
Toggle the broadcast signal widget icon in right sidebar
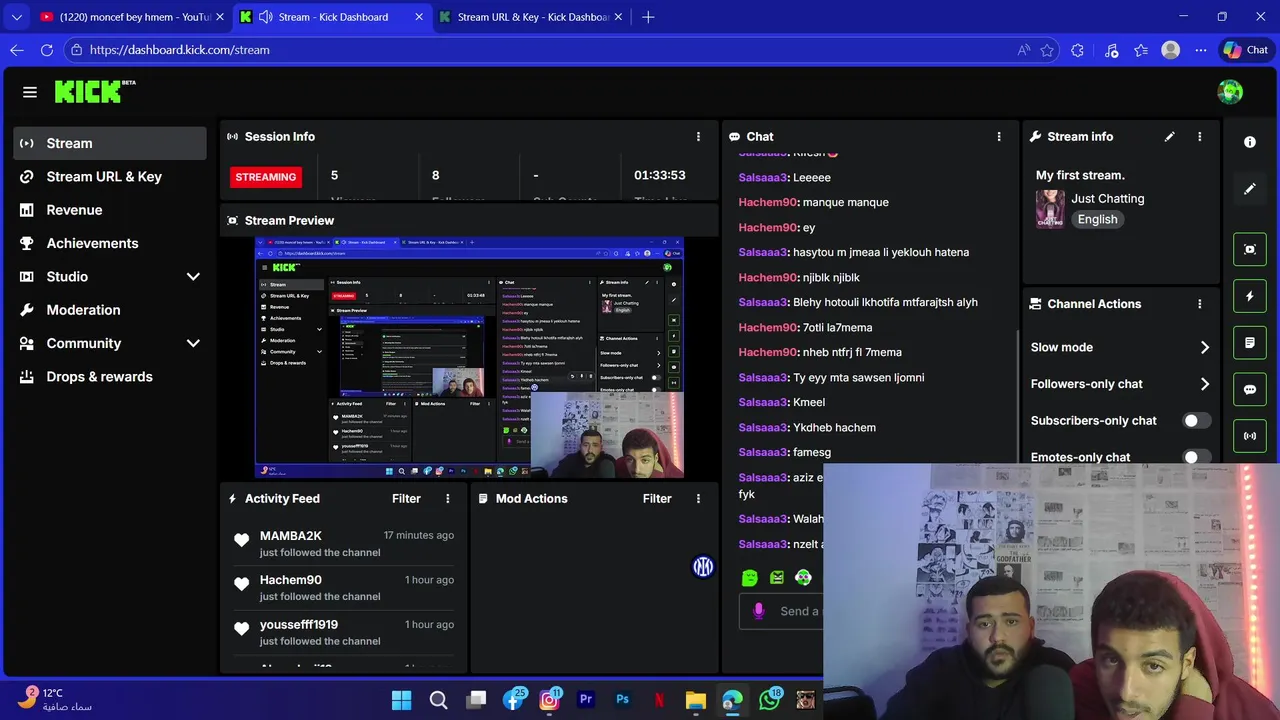pos(1250,436)
